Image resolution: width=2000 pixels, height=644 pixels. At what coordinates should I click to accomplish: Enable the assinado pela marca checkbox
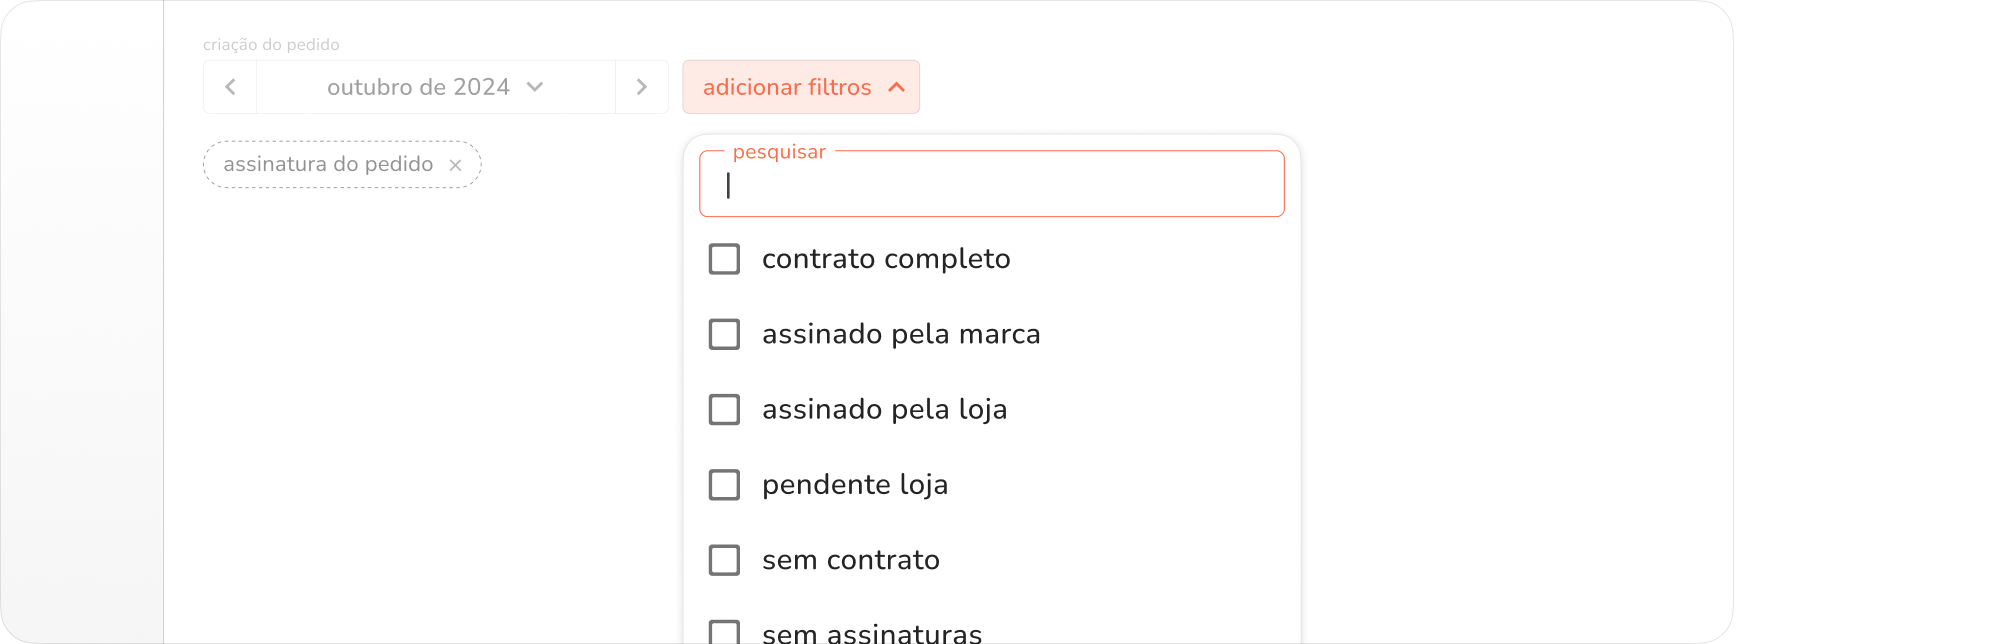pos(724,334)
